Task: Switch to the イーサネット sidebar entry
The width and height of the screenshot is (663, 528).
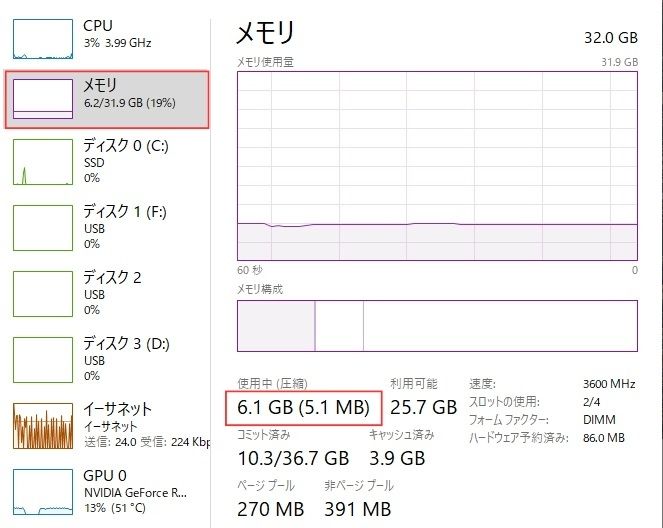Action: 117,408
